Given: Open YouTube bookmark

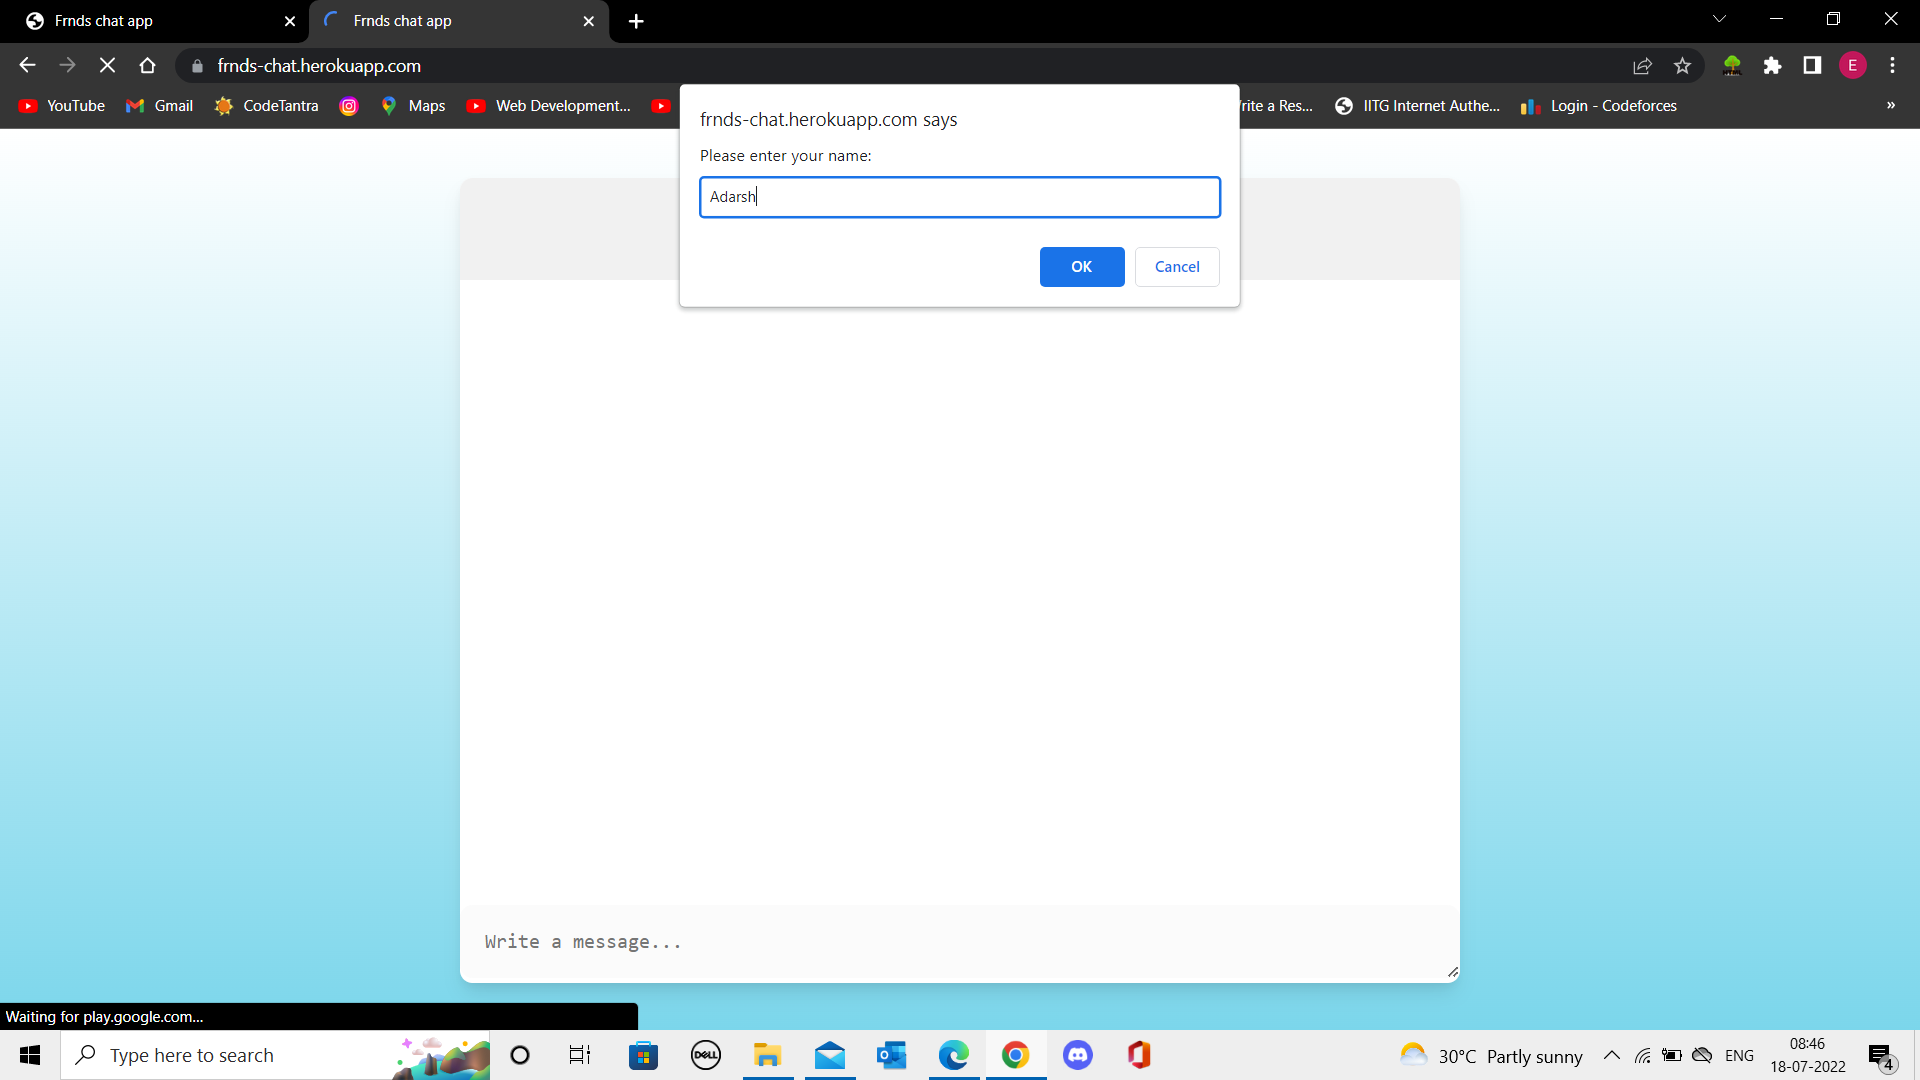Looking at the screenshot, I should [62, 106].
